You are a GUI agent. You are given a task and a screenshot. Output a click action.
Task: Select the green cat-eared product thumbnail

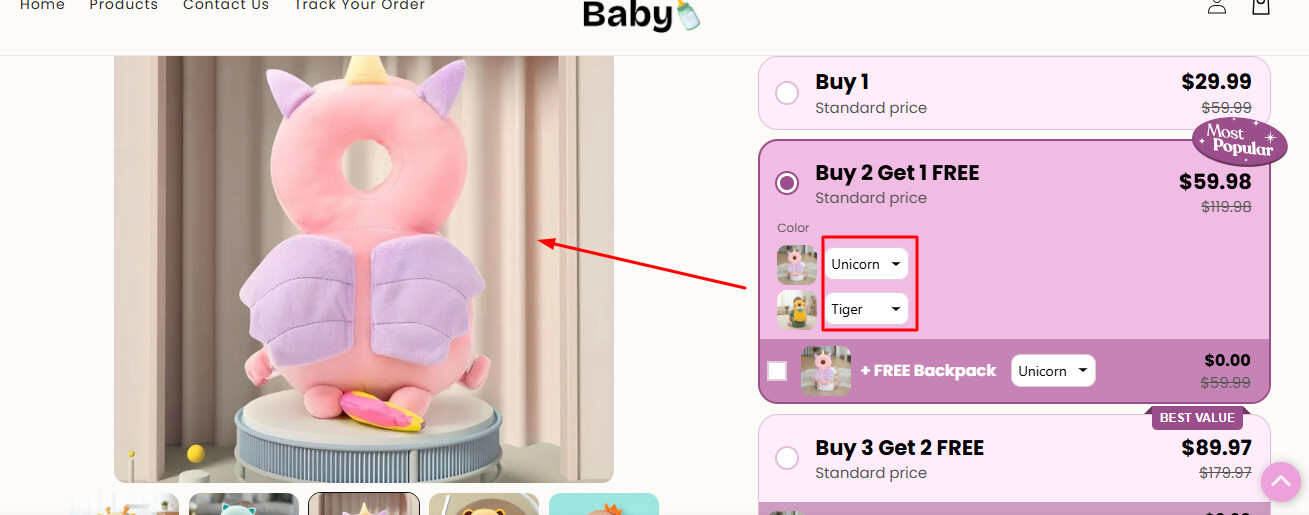[244, 504]
